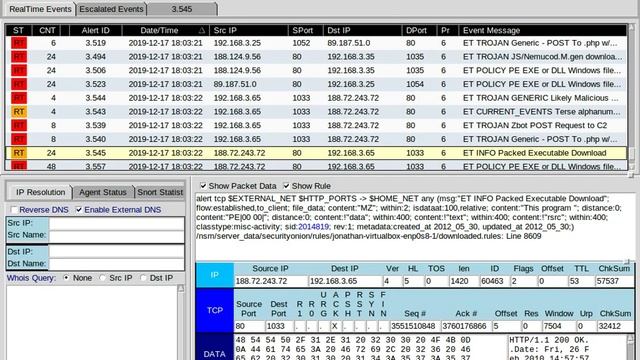Select the Dst IP Whois Query option
Image resolution: width=640 pixels, height=360 pixels.
(x=143, y=278)
